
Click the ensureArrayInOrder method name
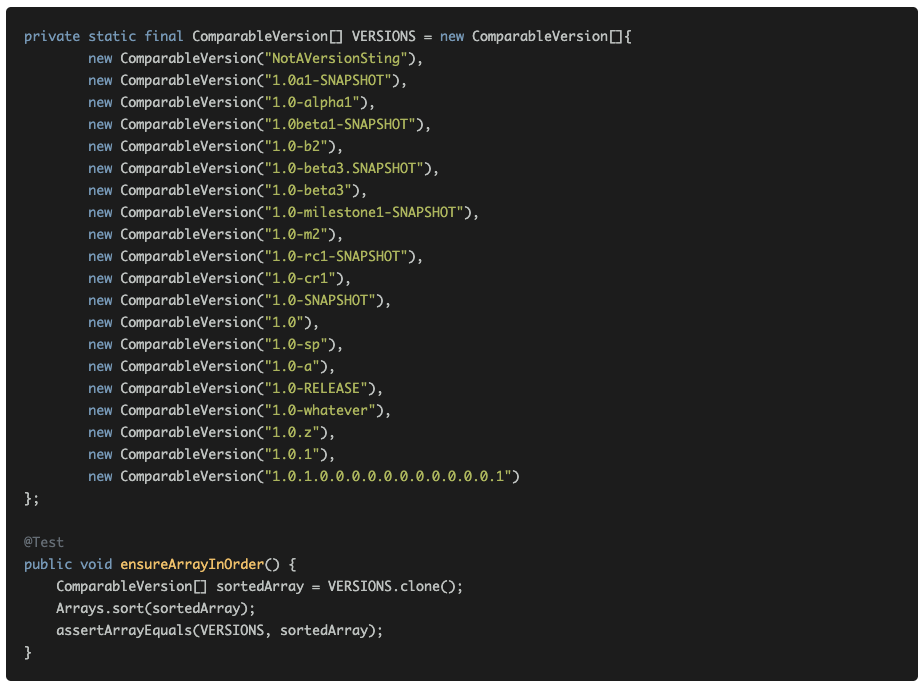(x=192, y=564)
